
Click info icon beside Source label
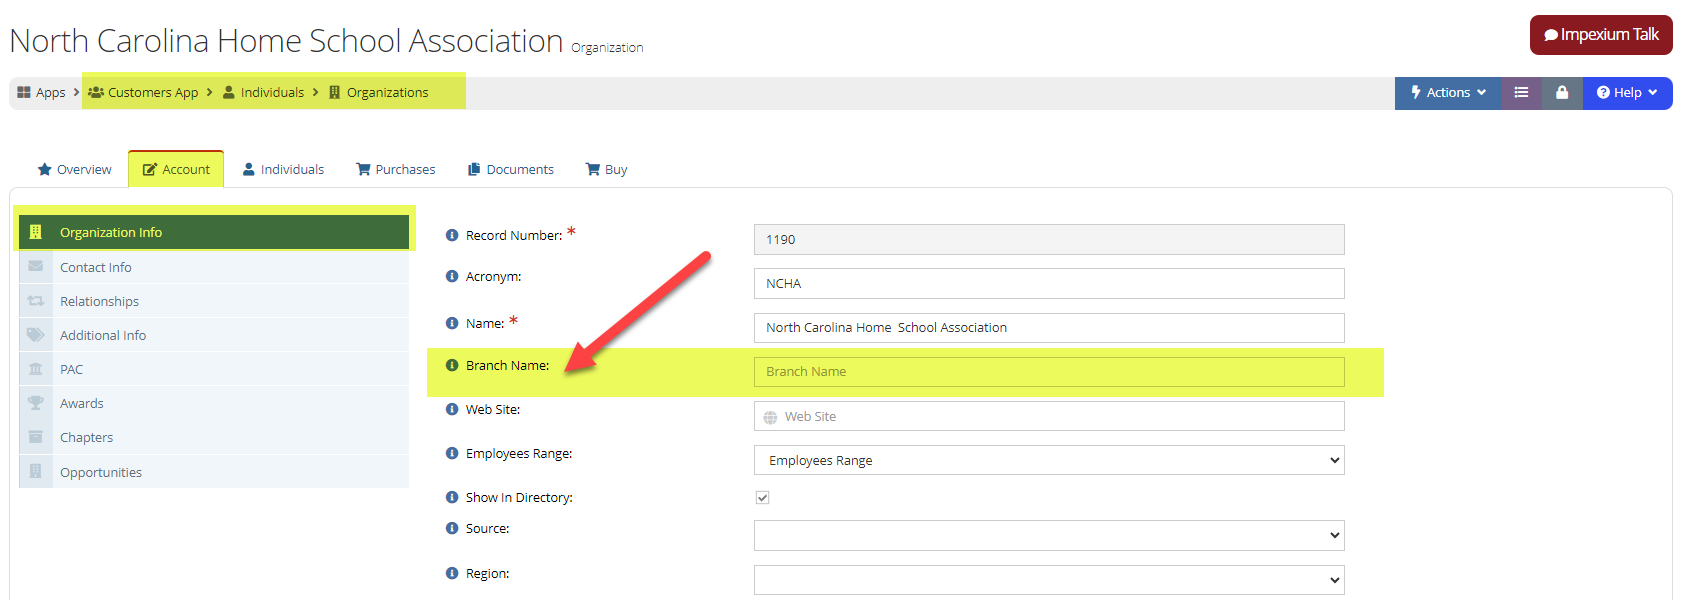[452, 528]
